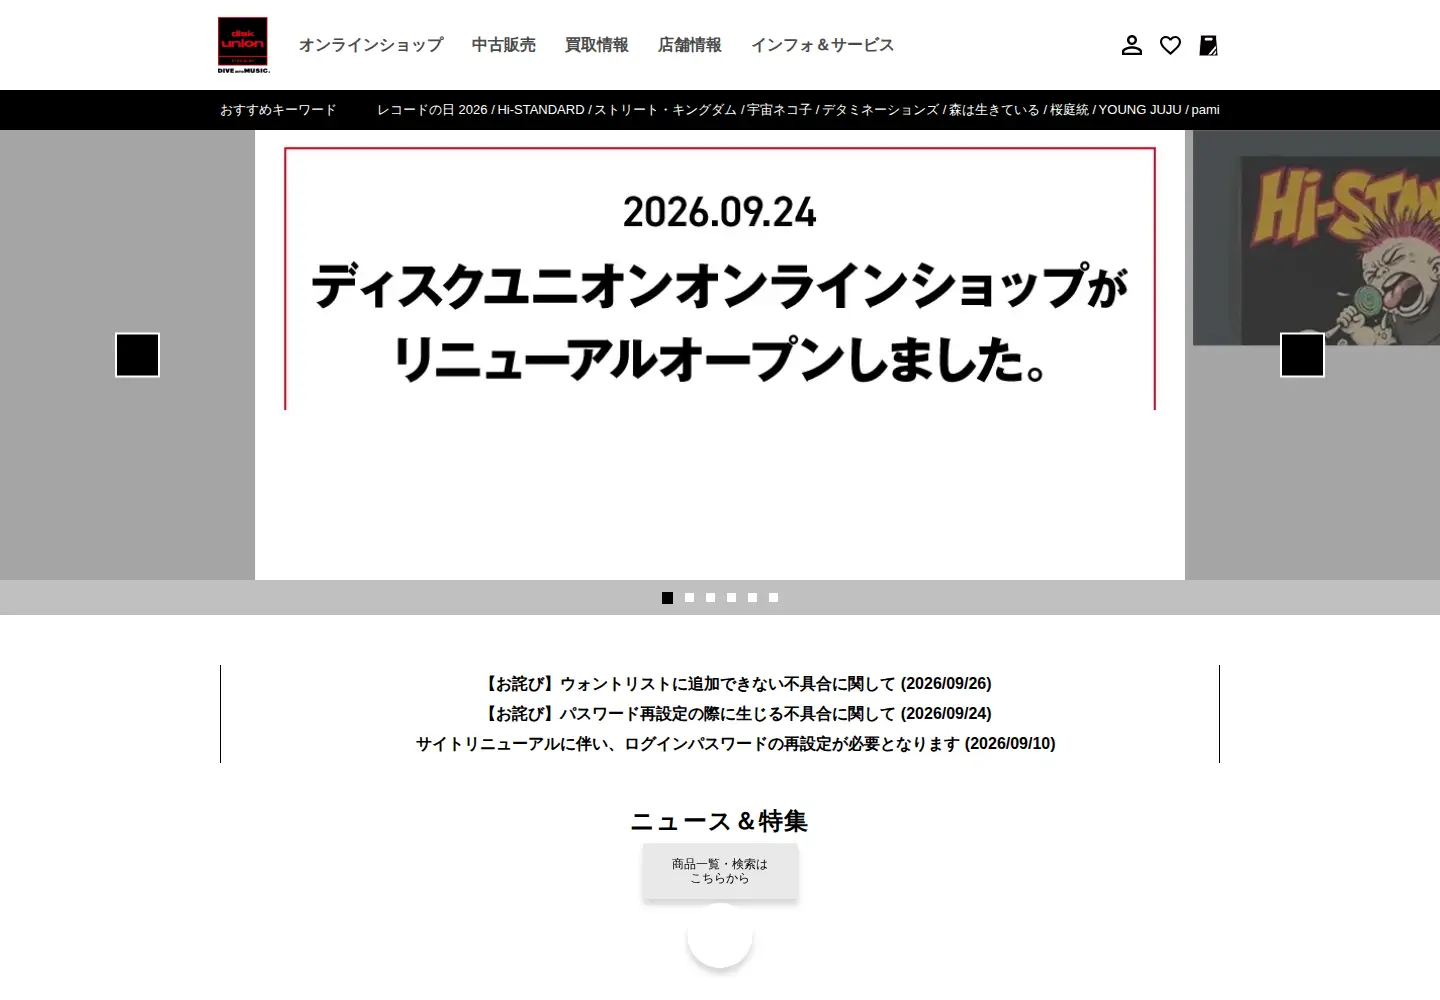The height and width of the screenshot is (1000, 1440).
Task: Click the round white button below search
Action: (720, 936)
